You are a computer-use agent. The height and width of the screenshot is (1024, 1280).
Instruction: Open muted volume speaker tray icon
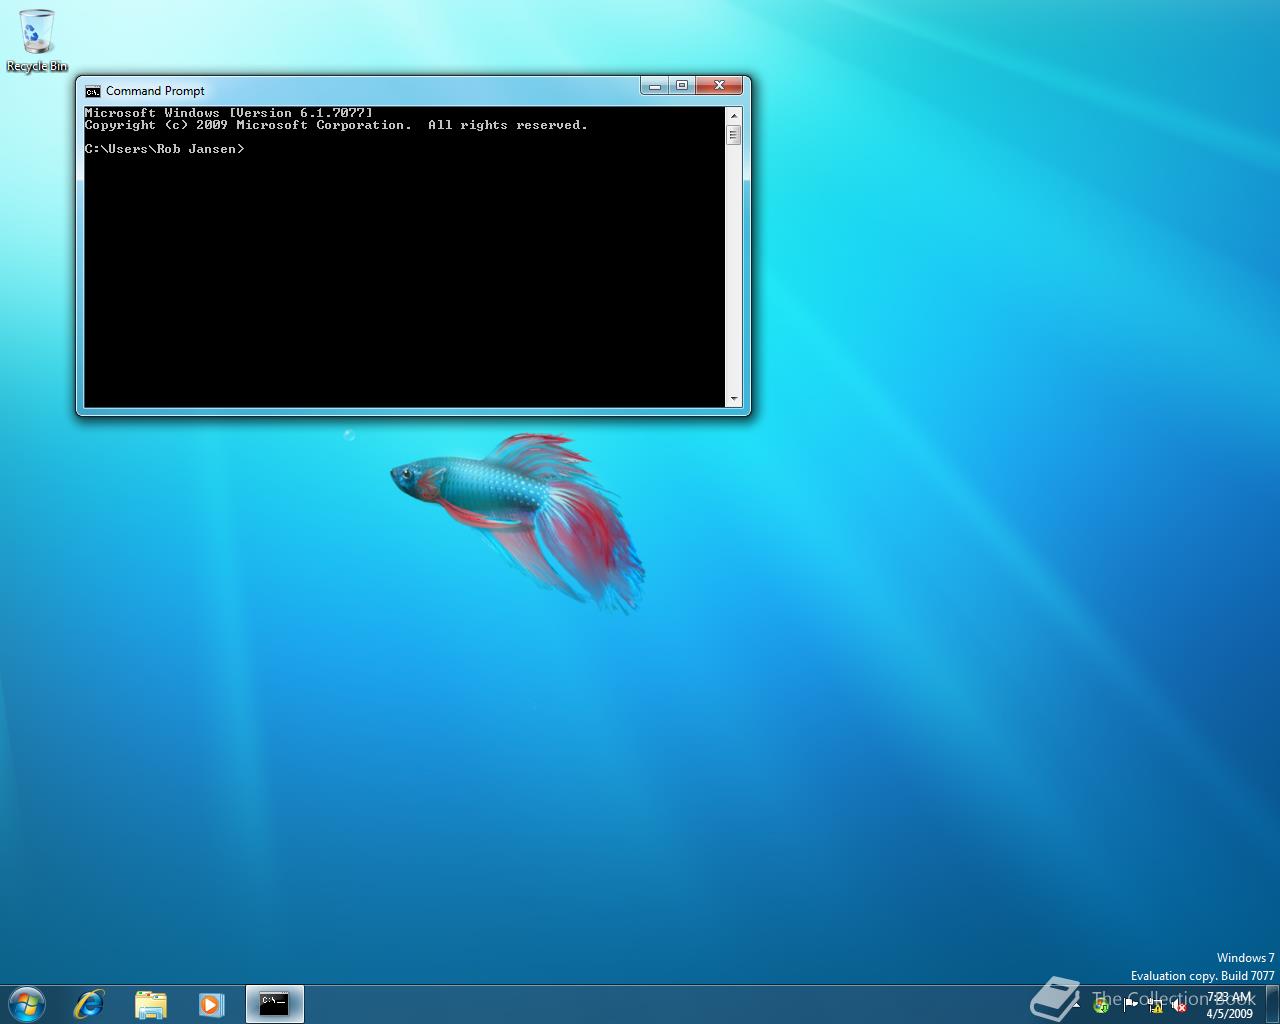pyautogui.click(x=1178, y=1006)
